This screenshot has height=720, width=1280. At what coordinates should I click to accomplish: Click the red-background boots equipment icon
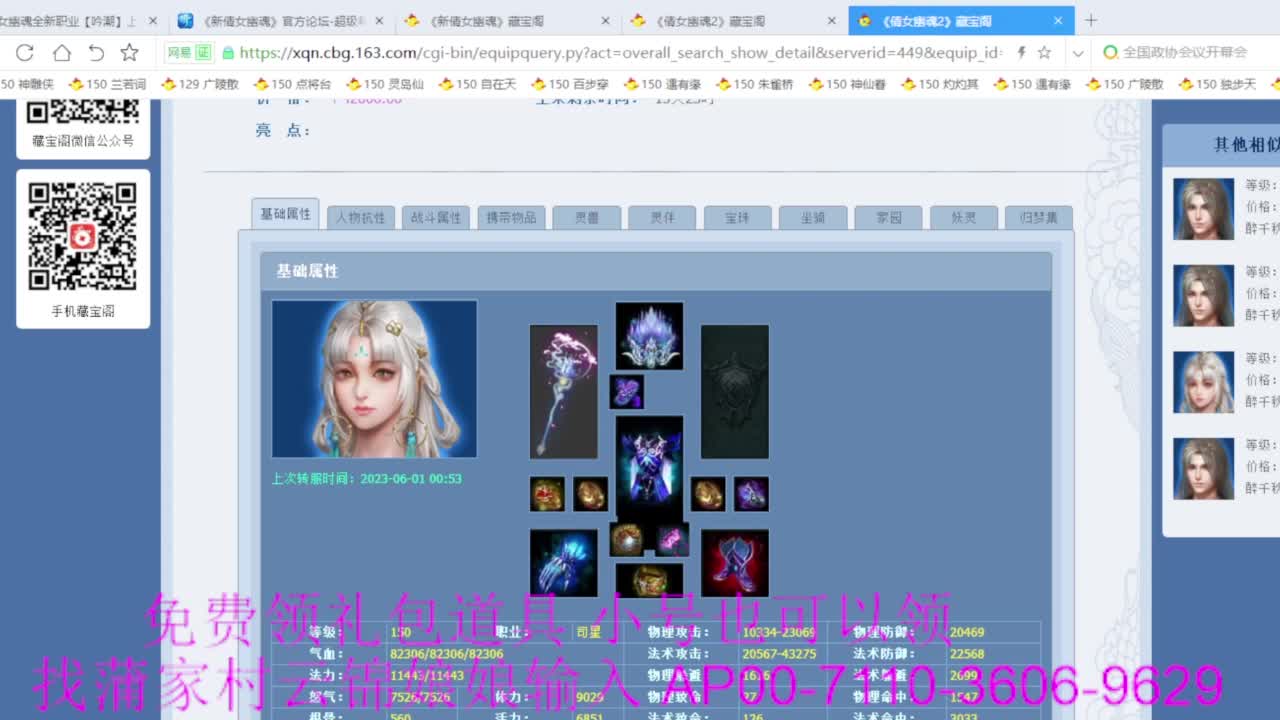tap(735, 563)
